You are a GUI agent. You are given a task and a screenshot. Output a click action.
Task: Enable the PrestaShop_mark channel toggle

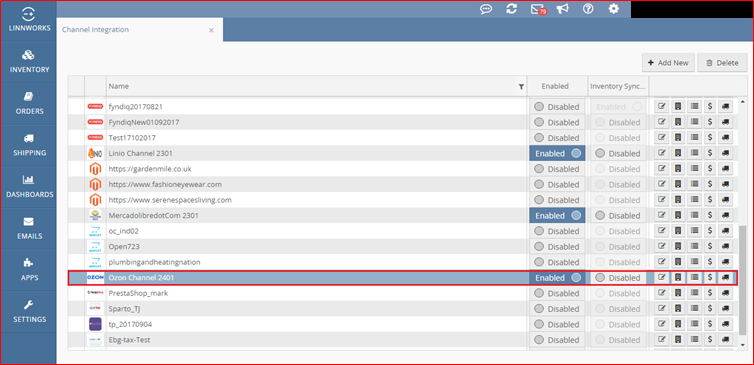557,293
